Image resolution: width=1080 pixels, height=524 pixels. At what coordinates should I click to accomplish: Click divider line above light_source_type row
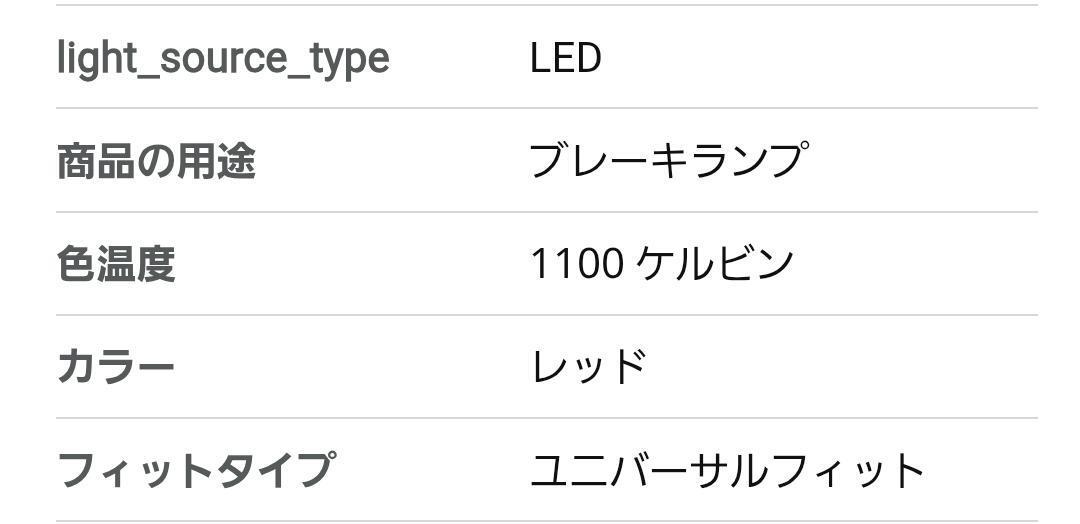click(546, 5)
